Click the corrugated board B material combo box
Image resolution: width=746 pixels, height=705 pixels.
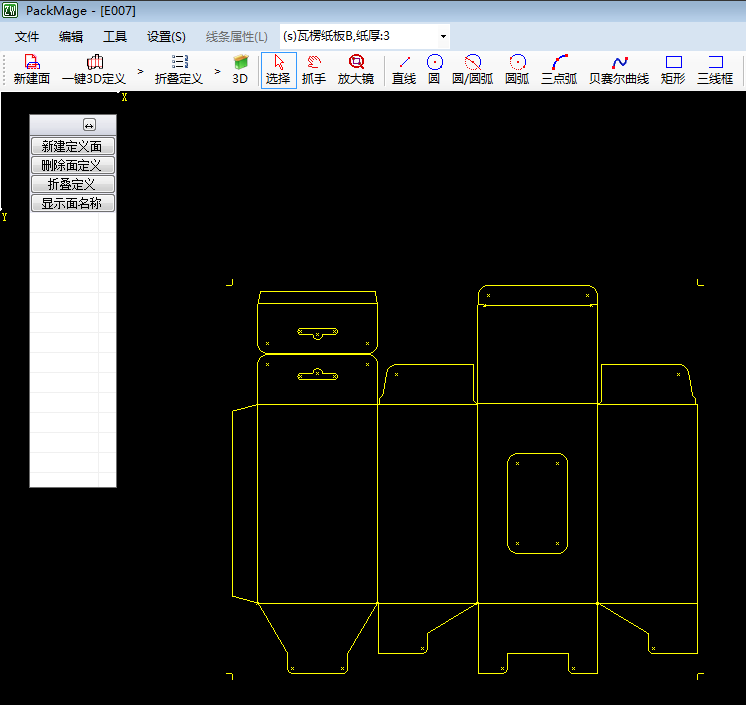364,37
